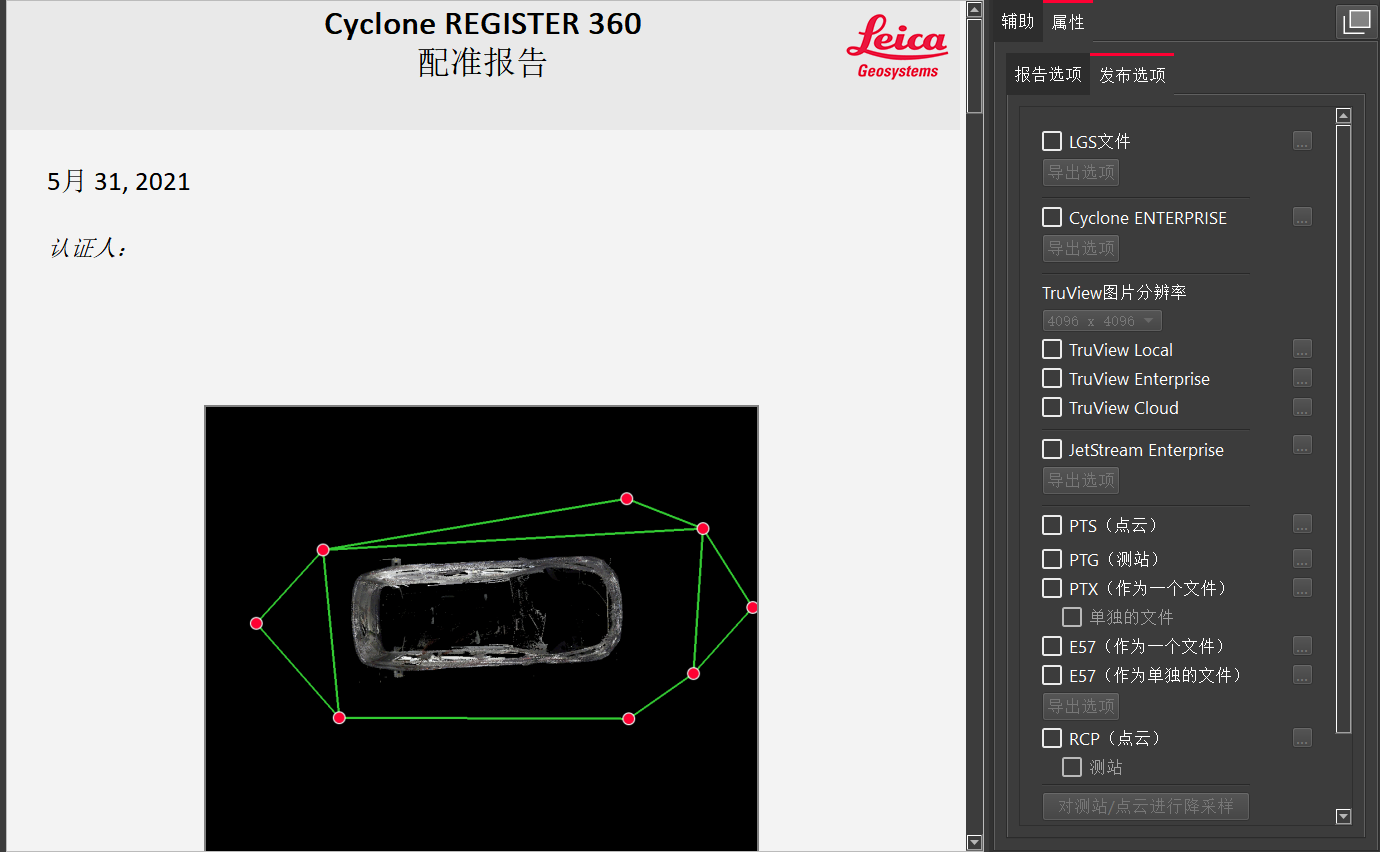Click 导出选项 button under JetStream Enterprise
1380x852 pixels.
pyautogui.click(x=1081, y=480)
